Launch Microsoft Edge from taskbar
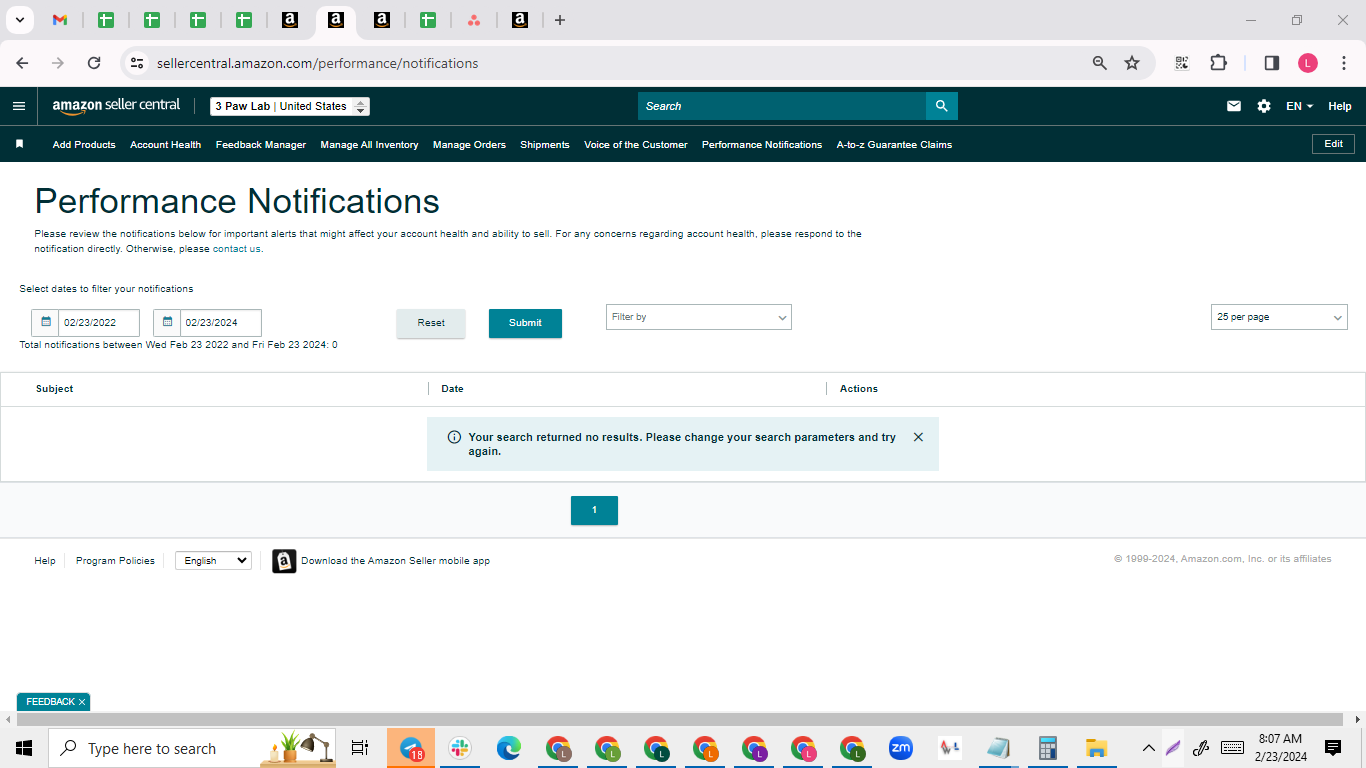1366x768 pixels. 509,748
